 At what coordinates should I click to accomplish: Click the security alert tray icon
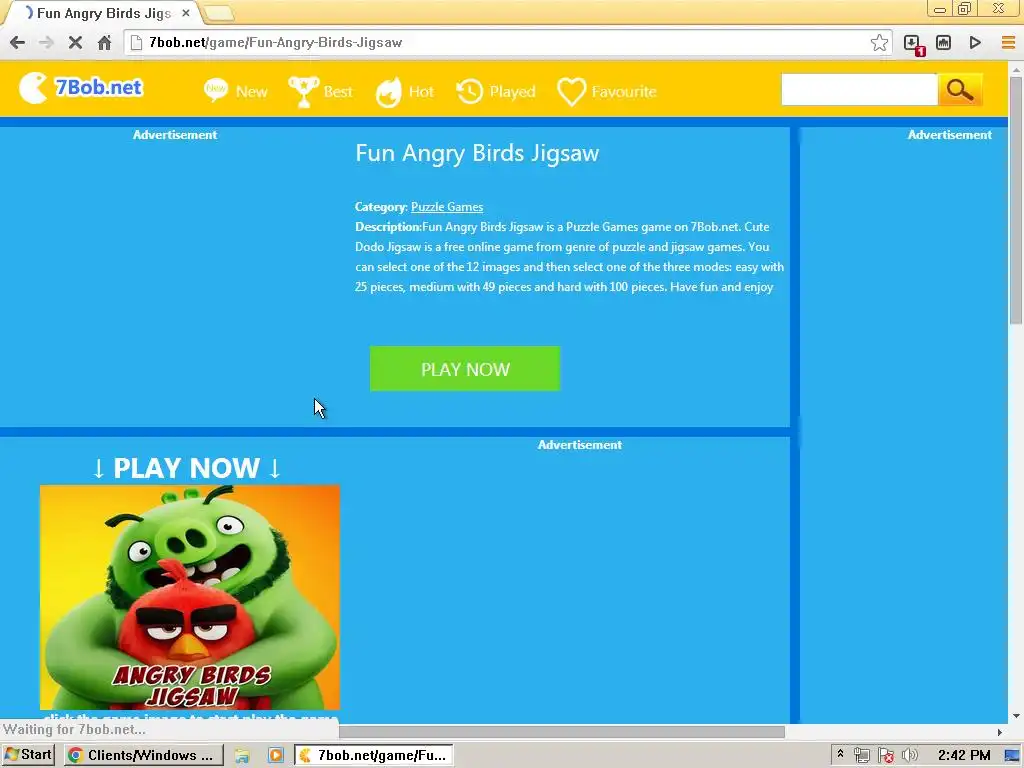(x=886, y=756)
